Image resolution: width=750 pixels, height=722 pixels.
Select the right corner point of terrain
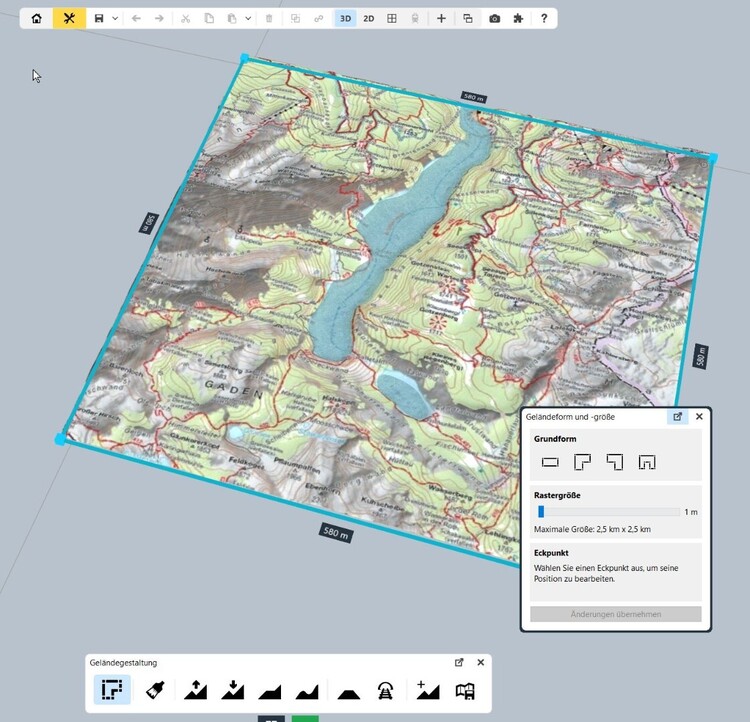click(x=712, y=158)
